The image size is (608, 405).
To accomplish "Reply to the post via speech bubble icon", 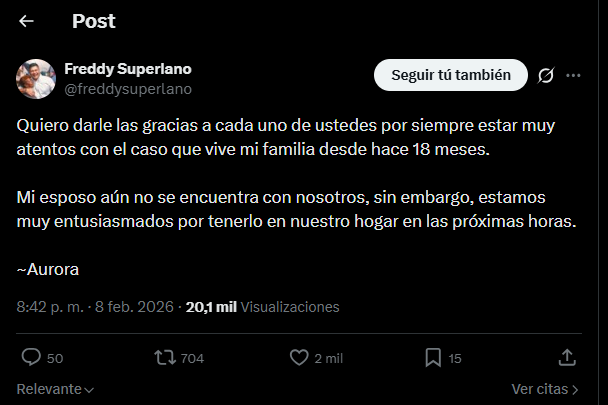I will 32,357.
